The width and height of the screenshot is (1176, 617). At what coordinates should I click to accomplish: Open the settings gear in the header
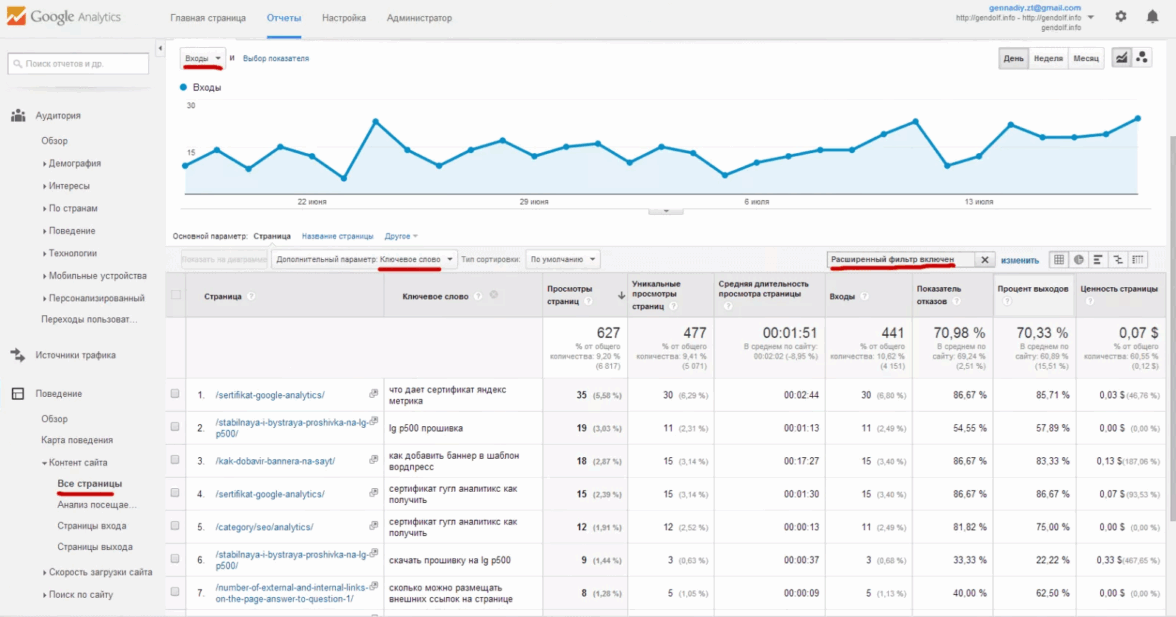[1121, 16]
